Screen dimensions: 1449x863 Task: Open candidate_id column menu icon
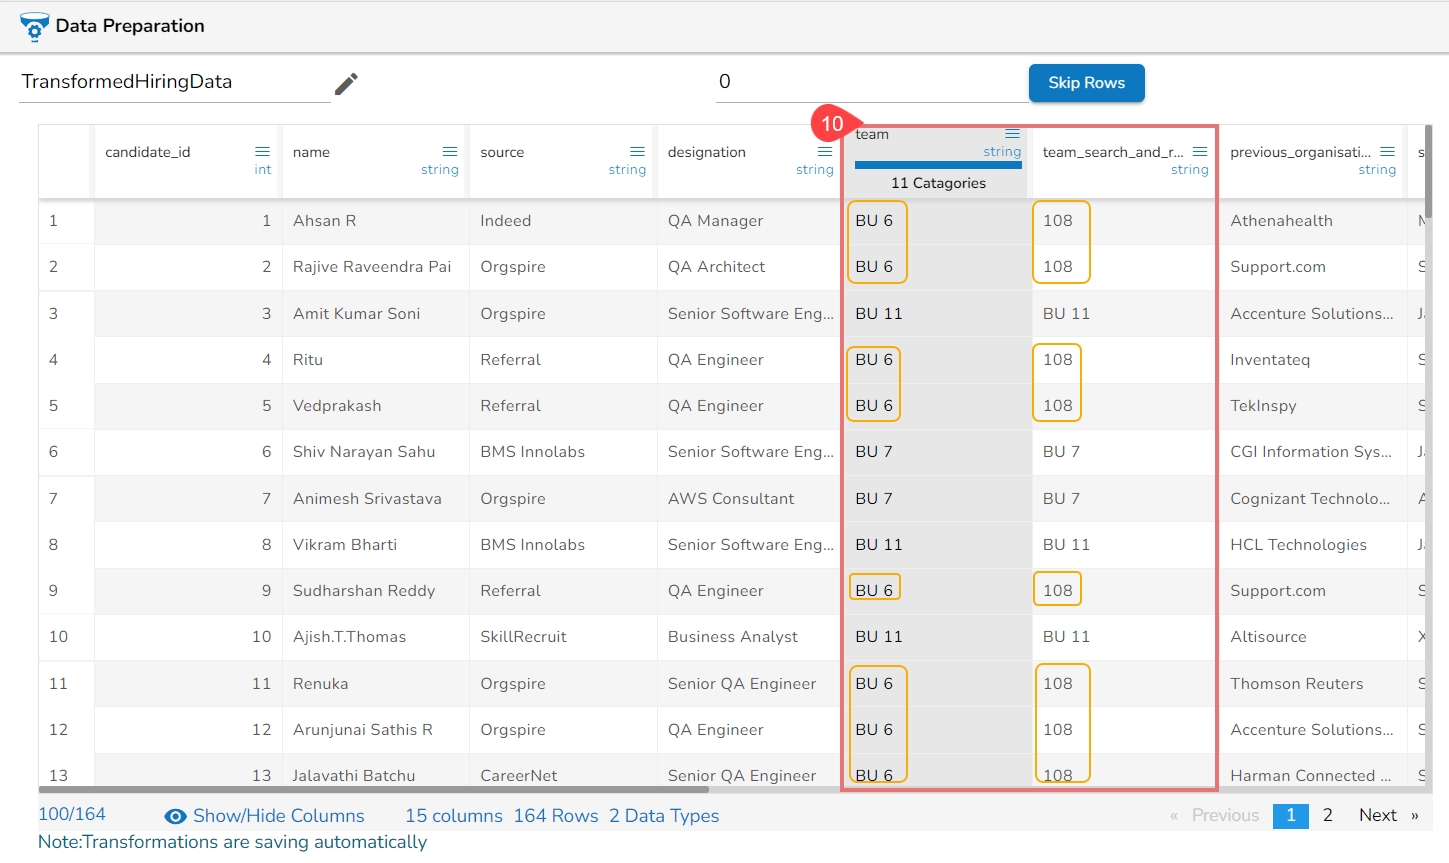pos(262,152)
